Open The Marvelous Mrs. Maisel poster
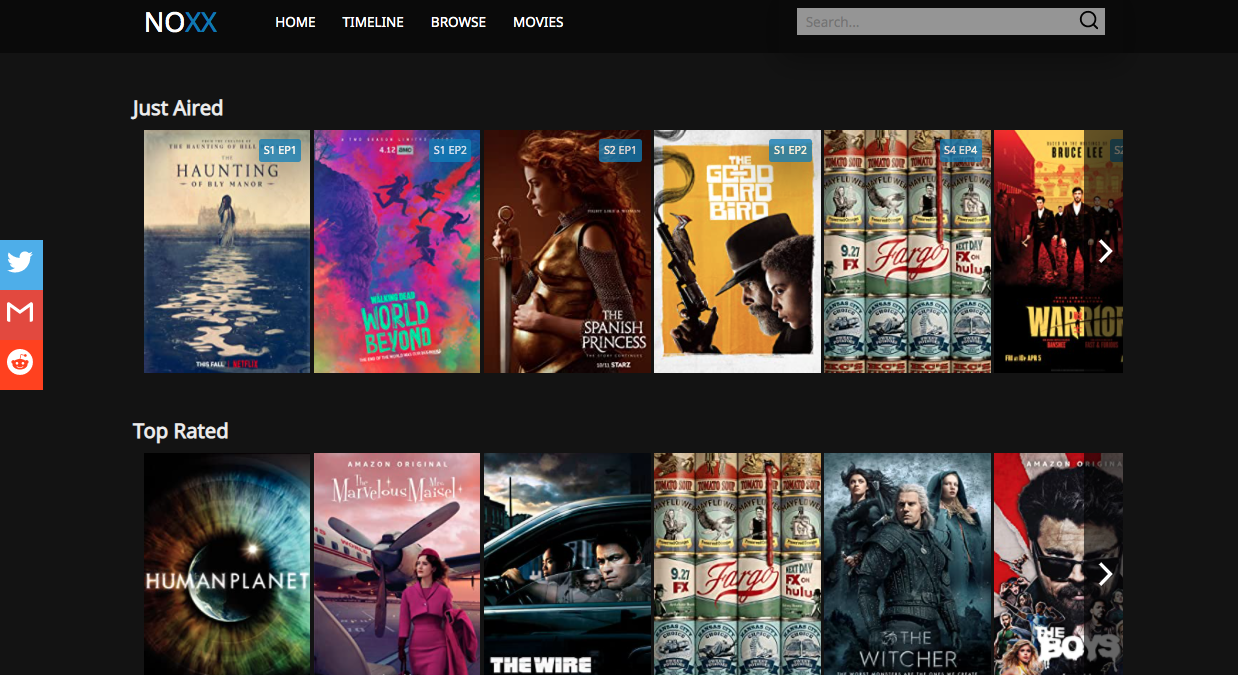The height and width of the screenshot is (675, 1238). click(x=397, y=564)
